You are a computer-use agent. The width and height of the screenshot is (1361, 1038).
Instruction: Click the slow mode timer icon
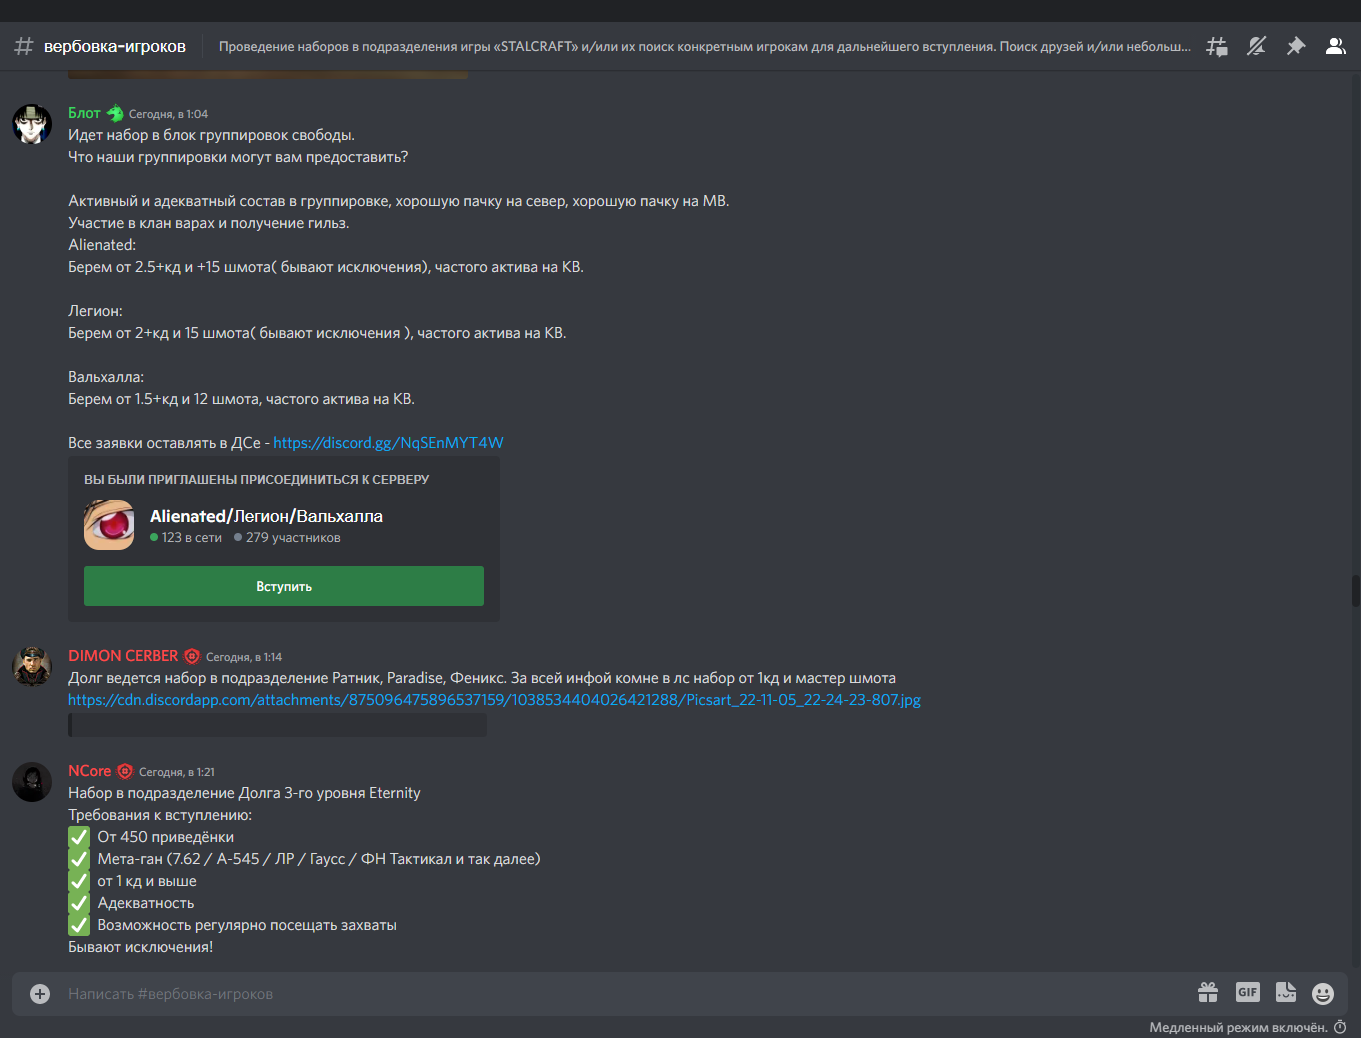point(1340,1027)
